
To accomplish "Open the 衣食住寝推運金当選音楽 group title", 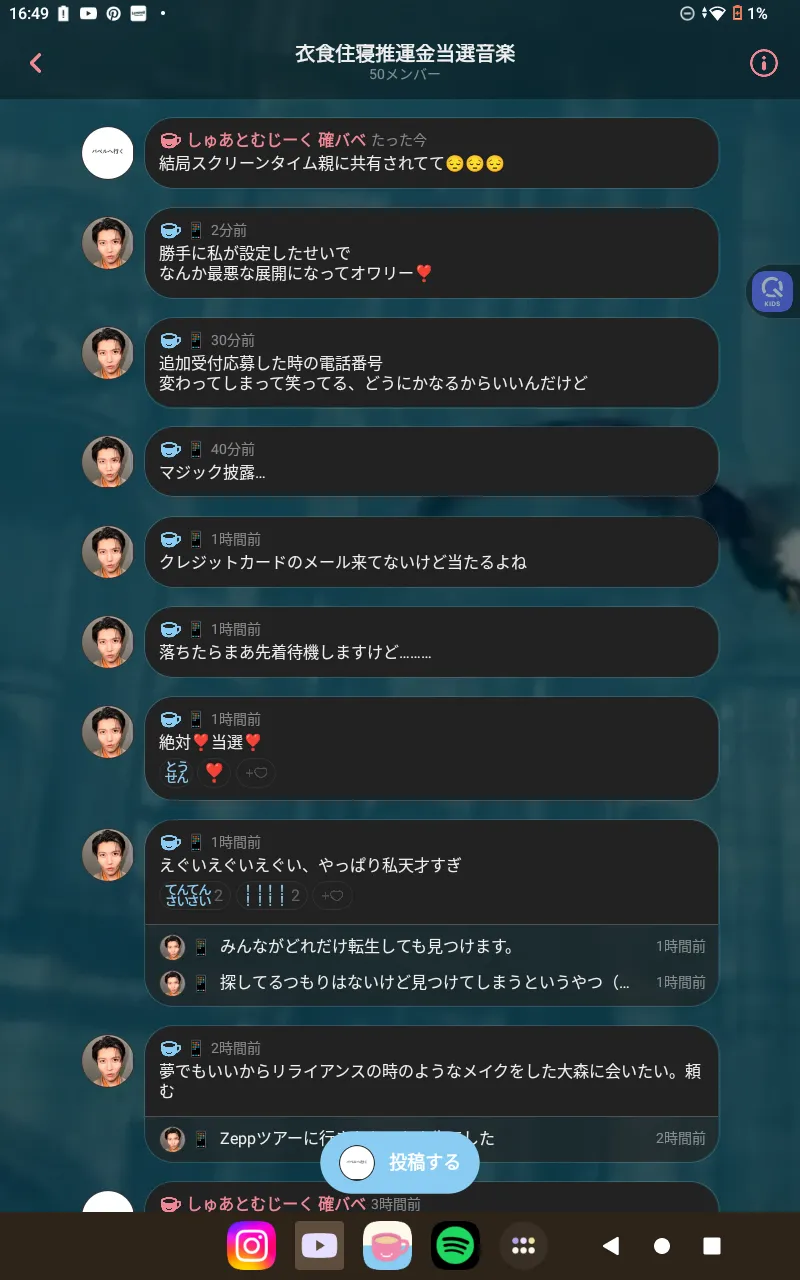I will pos(405,54).
